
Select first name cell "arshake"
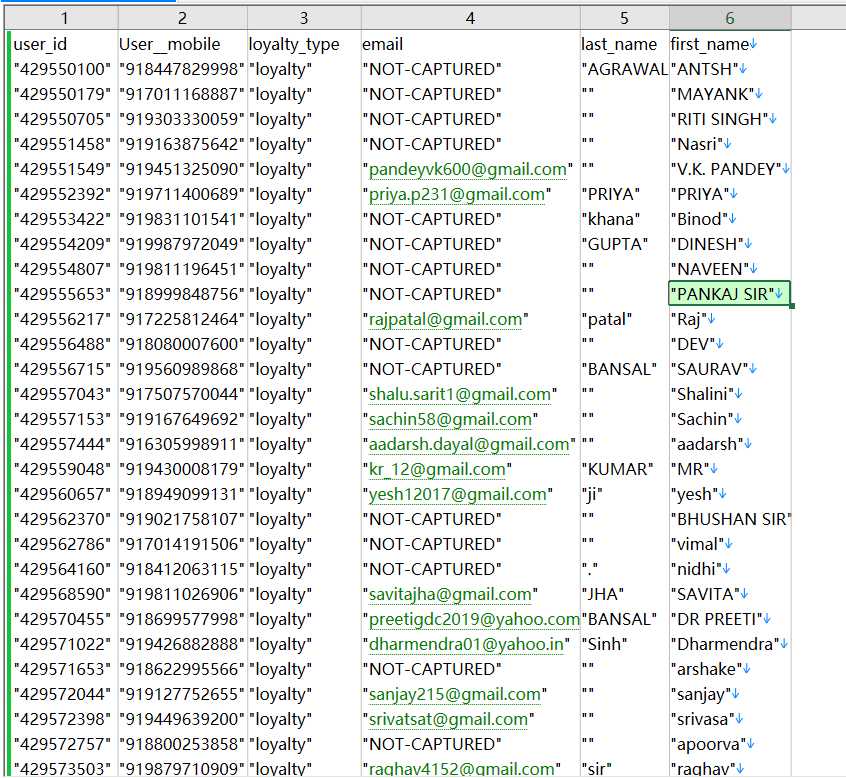click(x=730, y=669)
